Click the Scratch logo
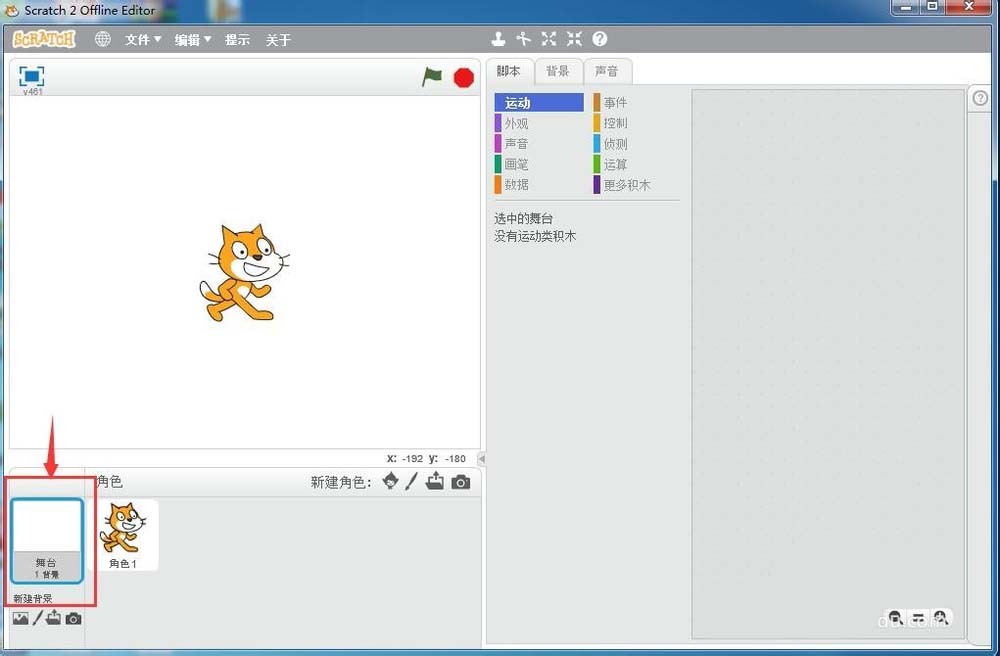This screenshot has width=1000, height=656. pos(44,40)
